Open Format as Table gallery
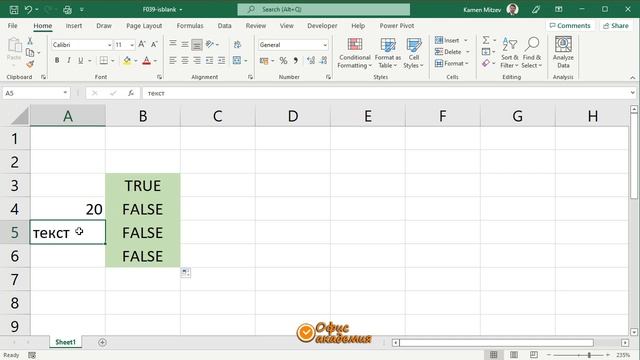The width and height of the screenshot is (640, 360). pyautogui.click(x=388, y=53)
